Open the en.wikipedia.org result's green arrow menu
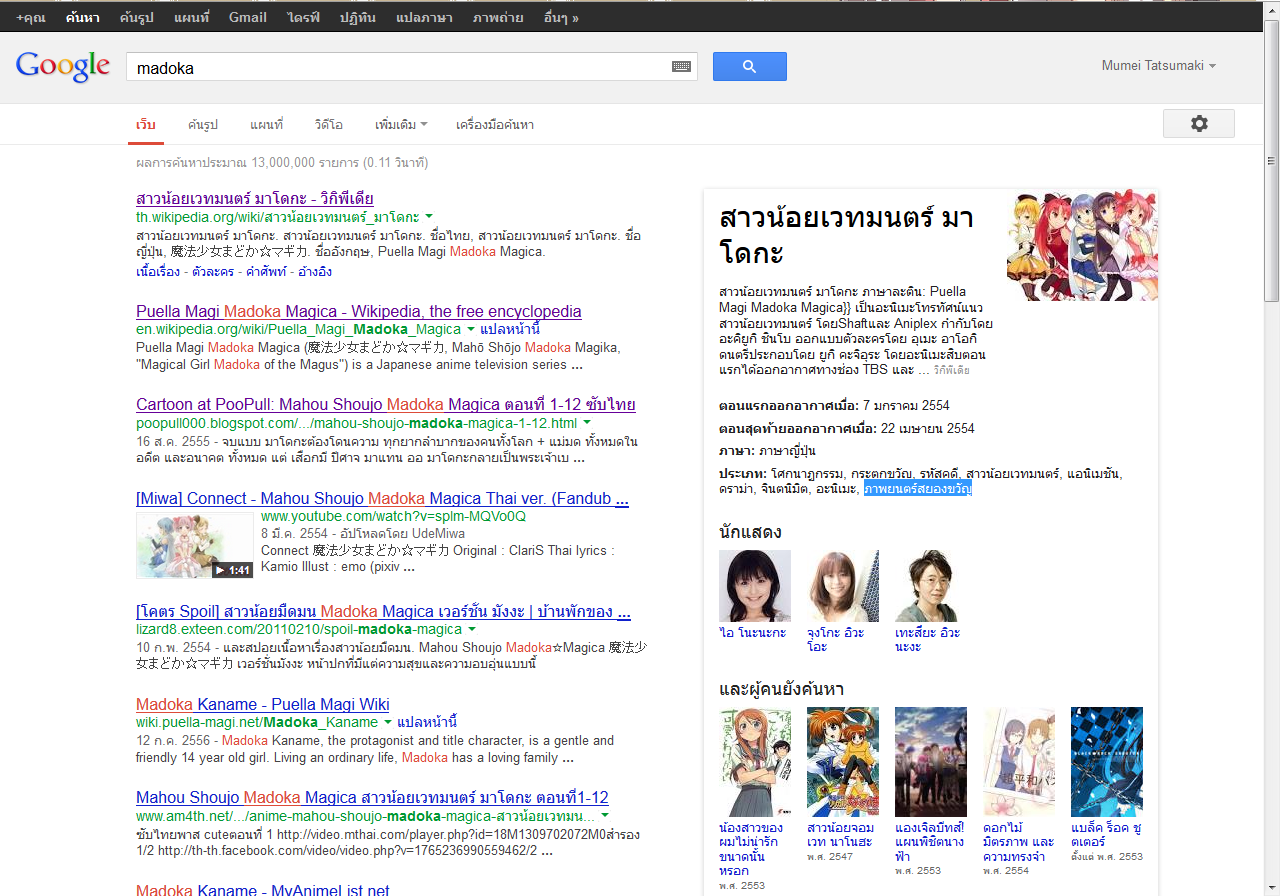 point(470,329)
